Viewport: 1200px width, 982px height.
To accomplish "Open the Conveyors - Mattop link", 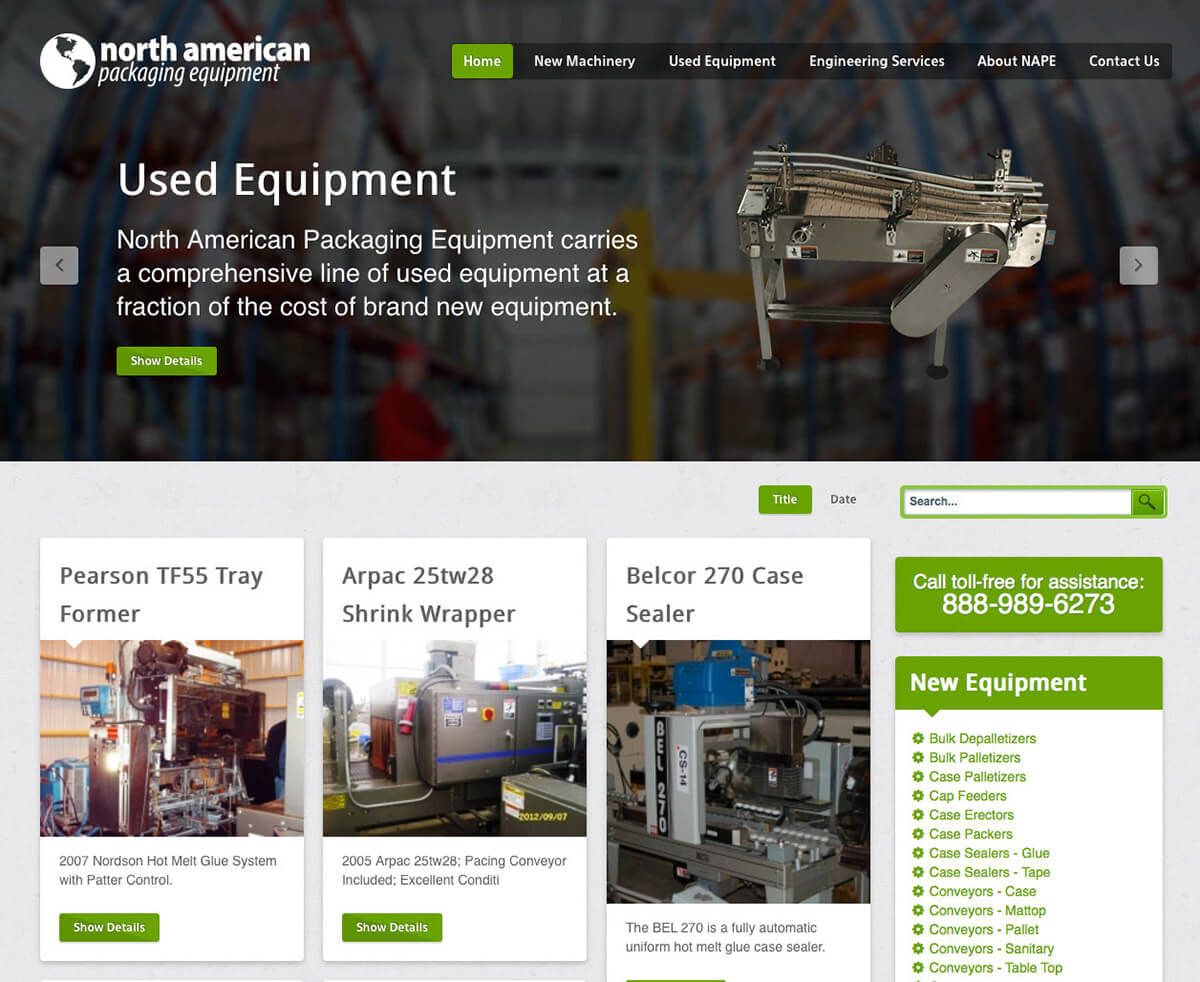I will click(987, 910).
